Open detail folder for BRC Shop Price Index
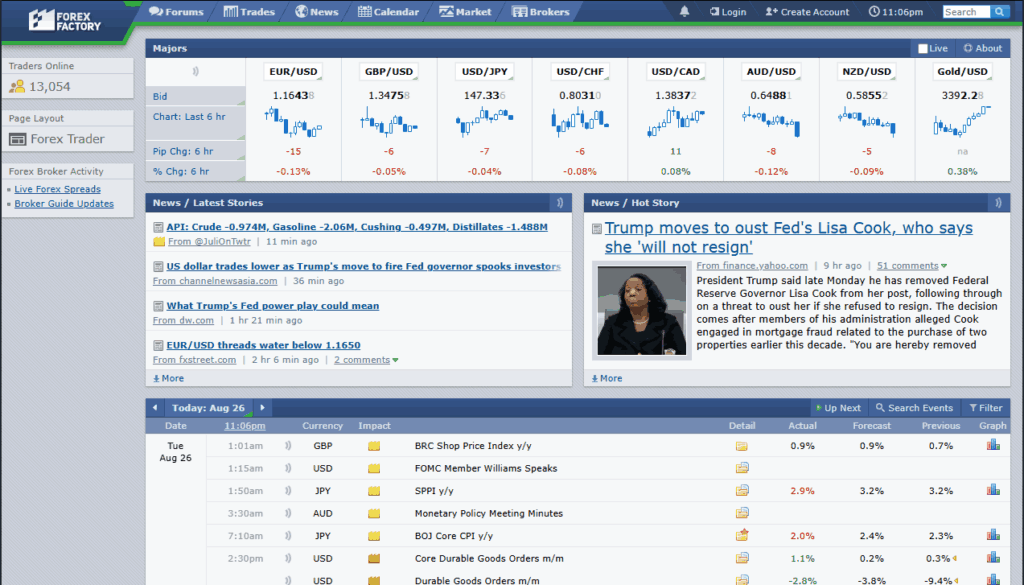1024x585 pixels. [x=742, y=446]
